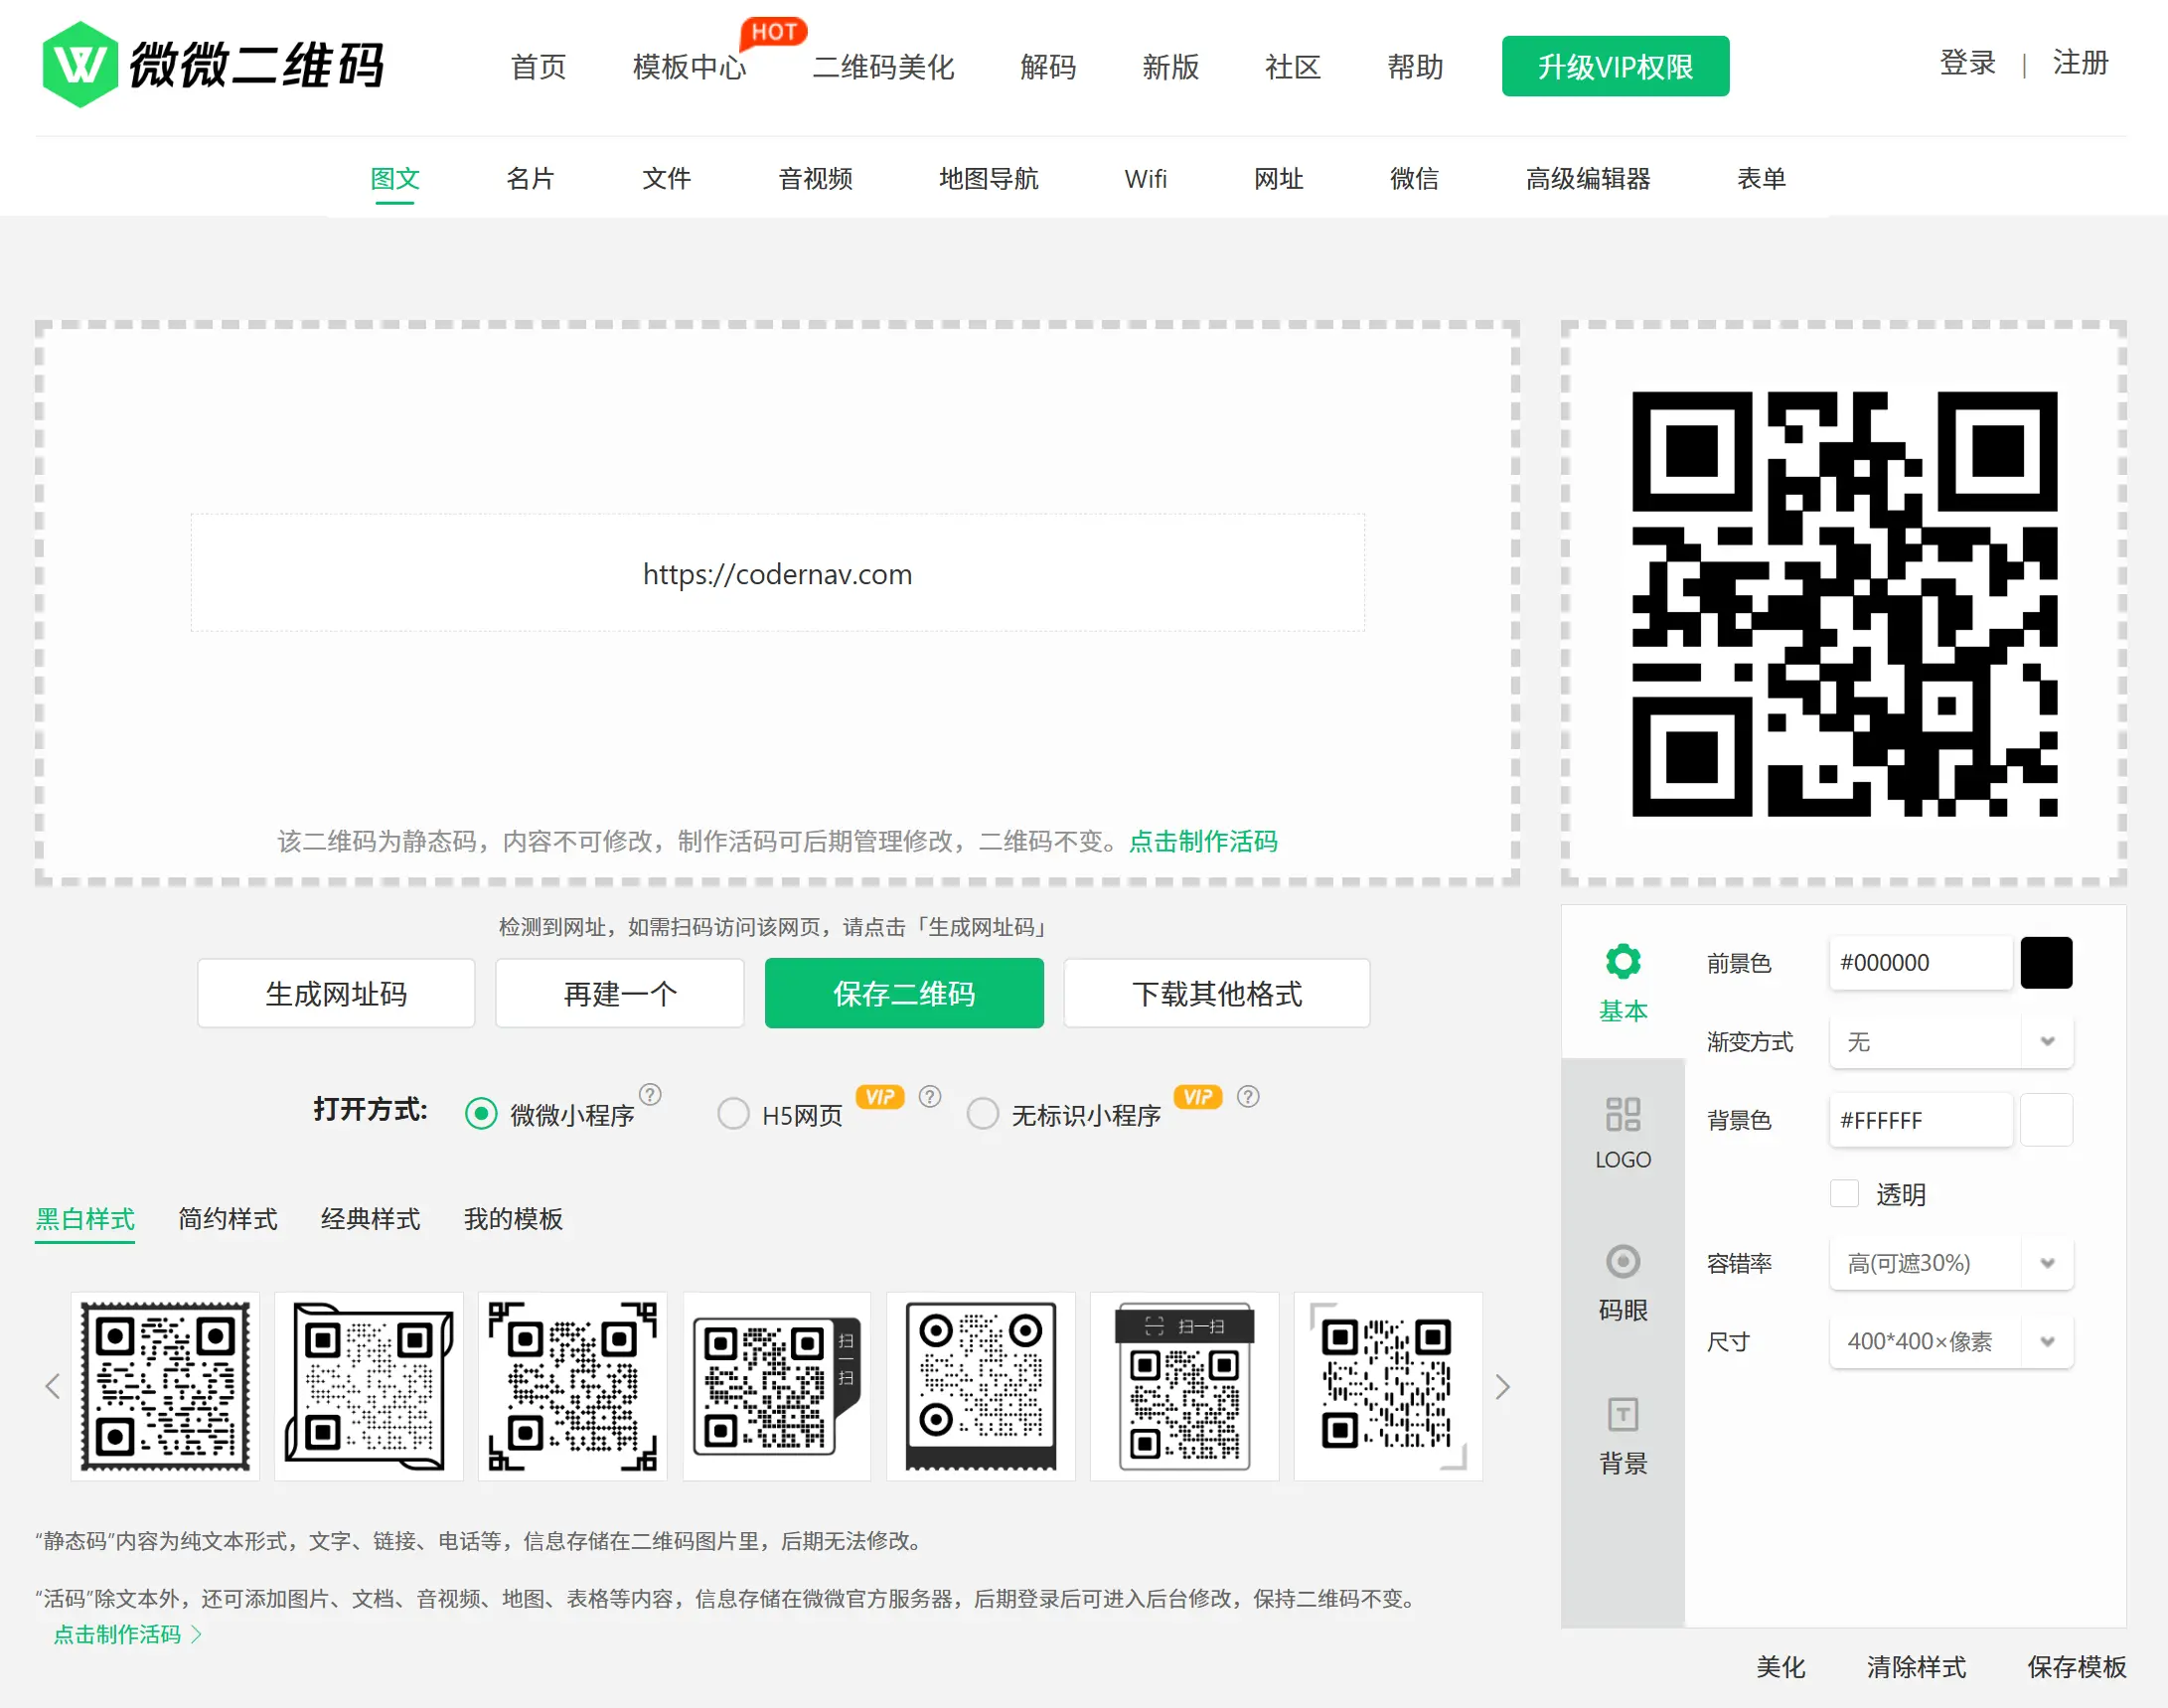Switch to the 名片 tab
This screenshot has width=2168, height=1708.
pos(530,179)
